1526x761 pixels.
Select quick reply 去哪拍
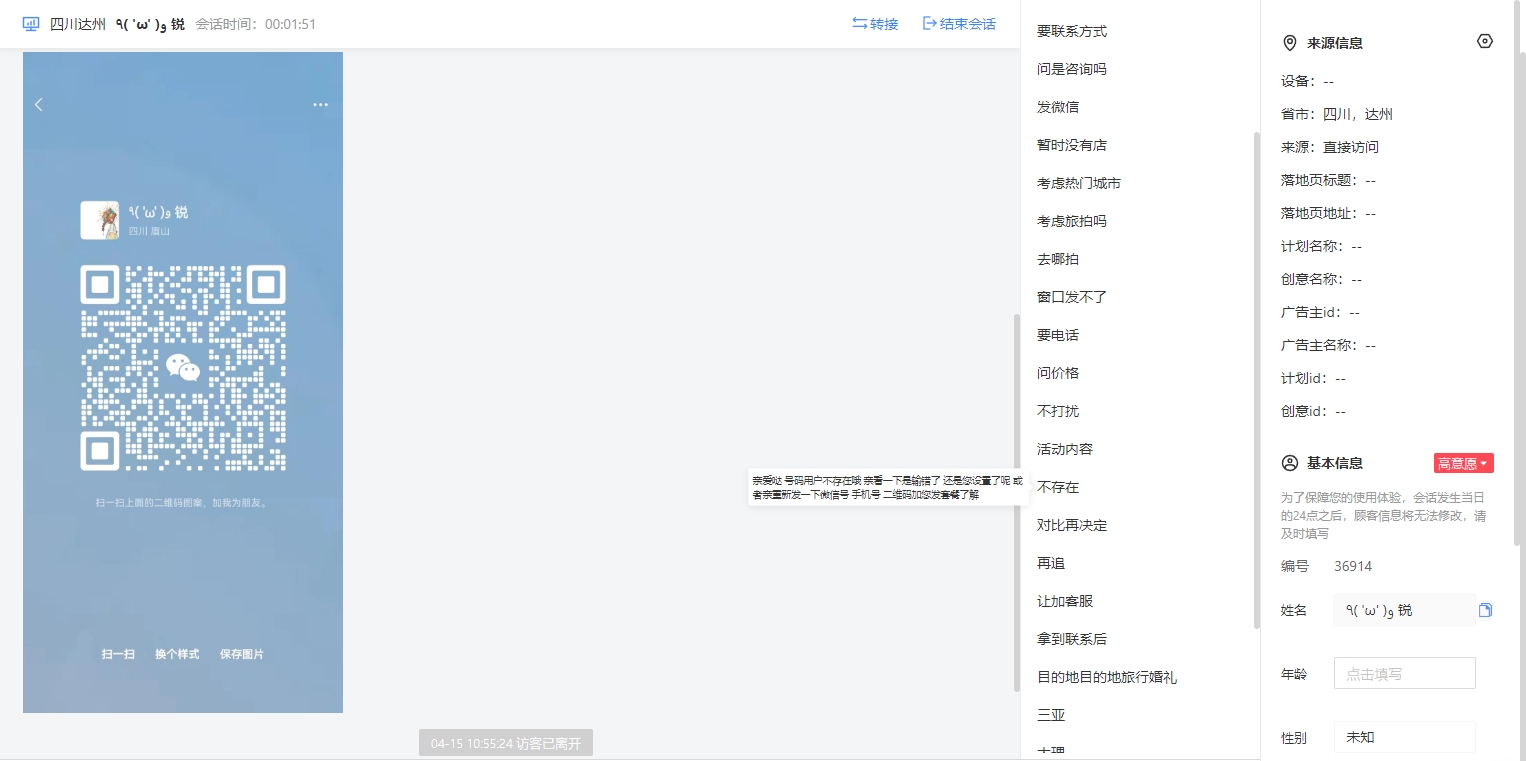point(1058,259)
